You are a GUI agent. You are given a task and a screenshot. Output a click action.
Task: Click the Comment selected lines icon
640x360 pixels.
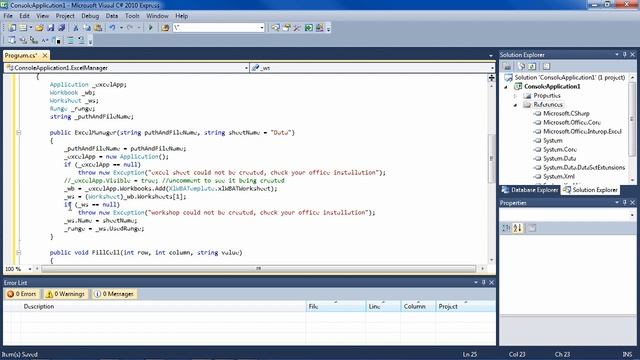(x=71, y=40)
